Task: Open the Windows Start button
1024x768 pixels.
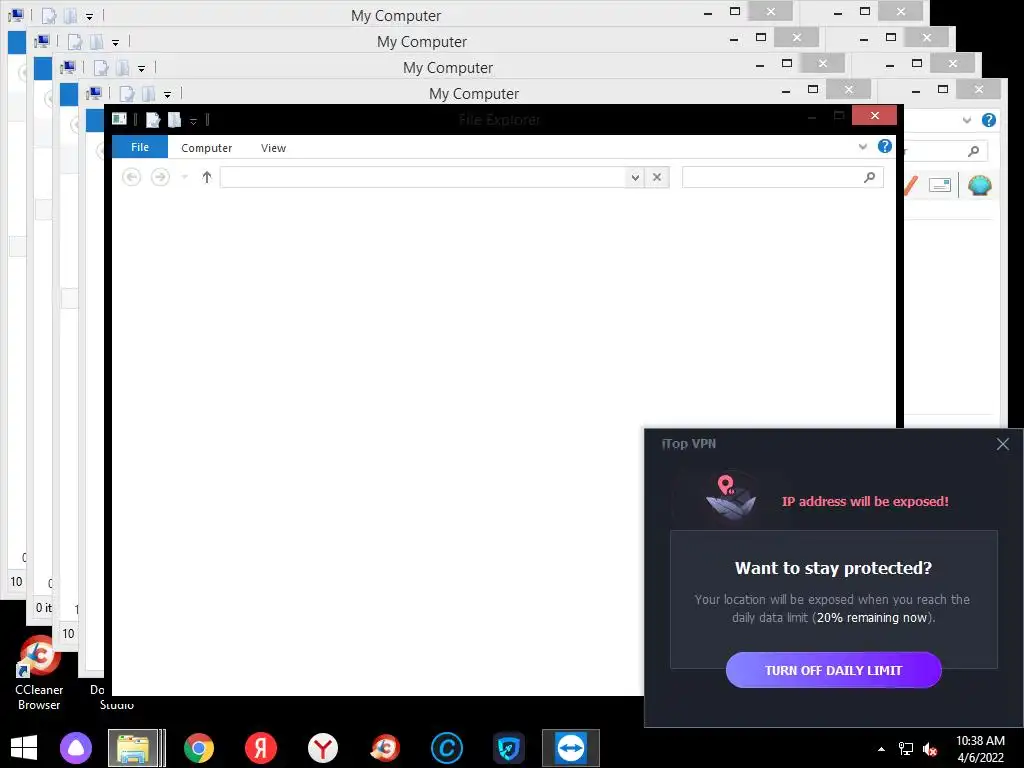Action: (24, 748)
